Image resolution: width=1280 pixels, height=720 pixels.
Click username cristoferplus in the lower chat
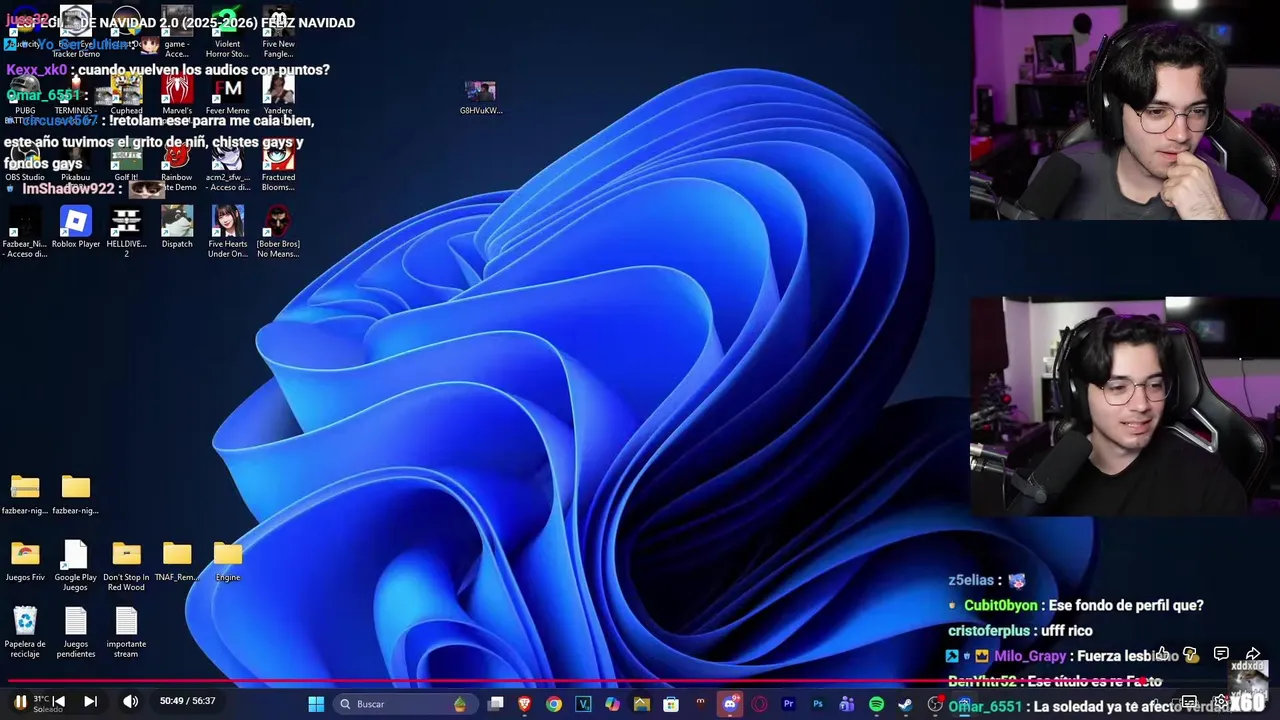[x=988, y=630]
